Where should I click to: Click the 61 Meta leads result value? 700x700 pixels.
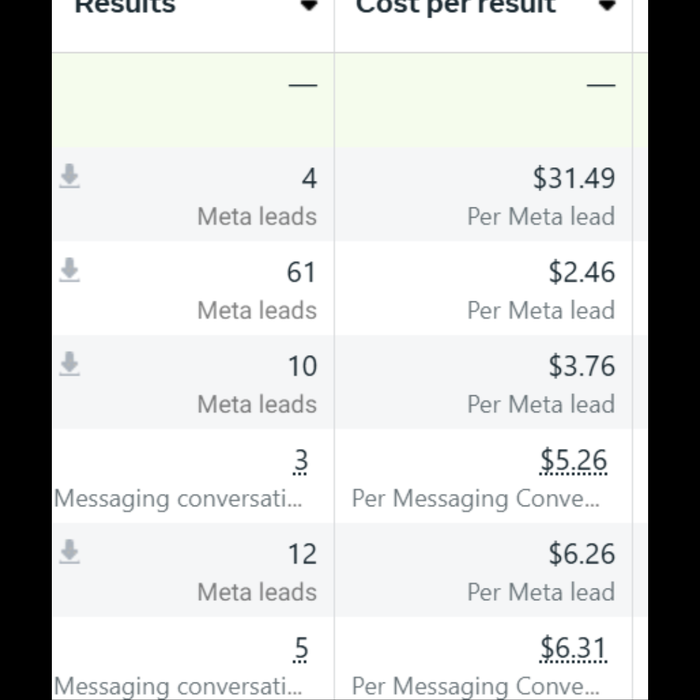302,272
